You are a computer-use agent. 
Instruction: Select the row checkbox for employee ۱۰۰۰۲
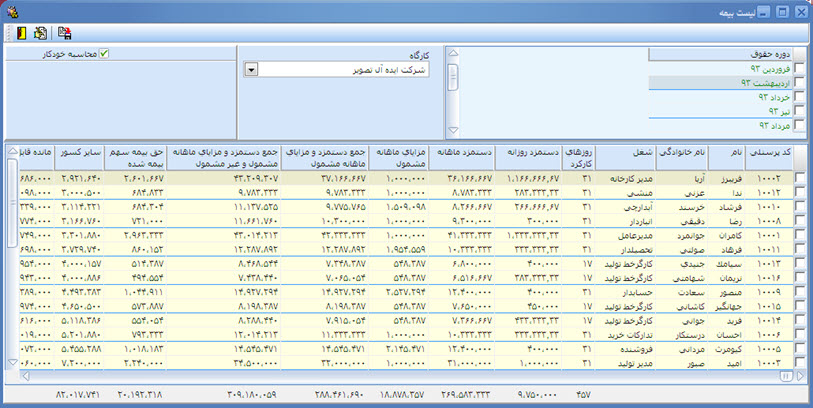click(x=801, y=177)
